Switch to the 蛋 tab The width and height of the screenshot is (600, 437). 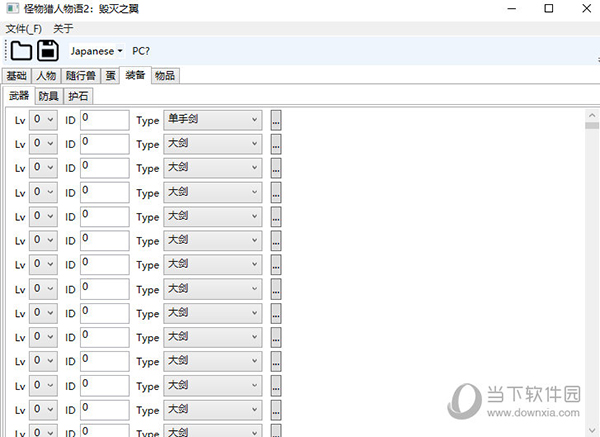[x=111, y=76]
